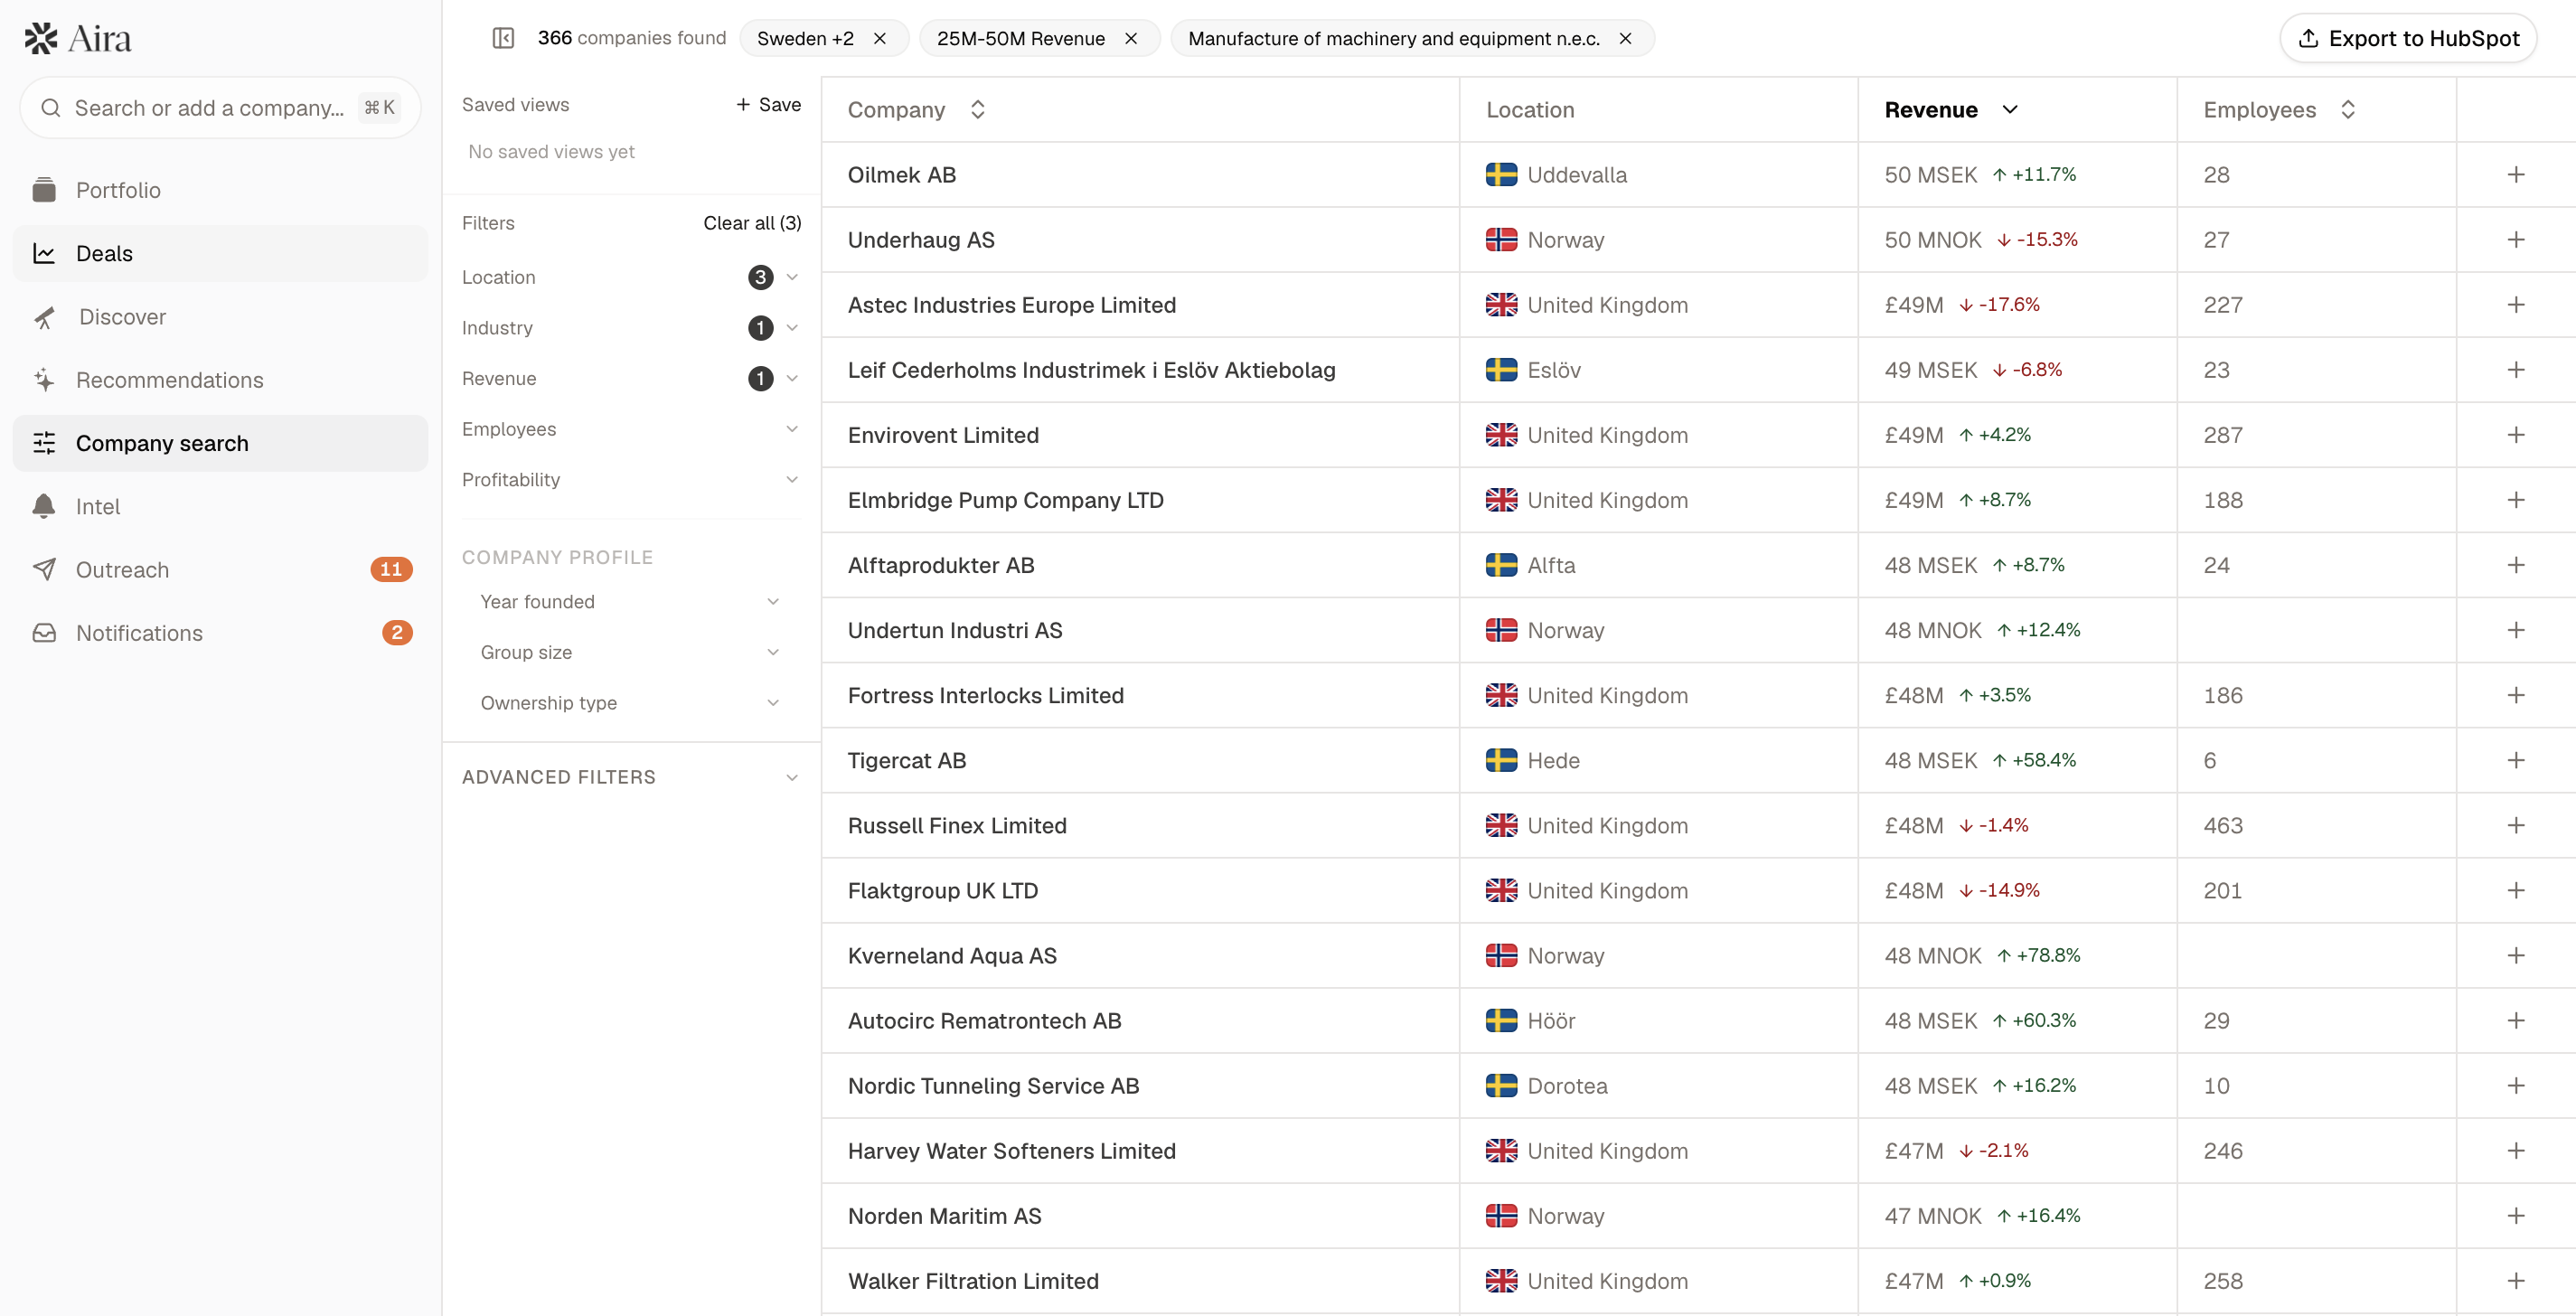Add Undertun Industri AS plus icon

(x=2516, y=630)
